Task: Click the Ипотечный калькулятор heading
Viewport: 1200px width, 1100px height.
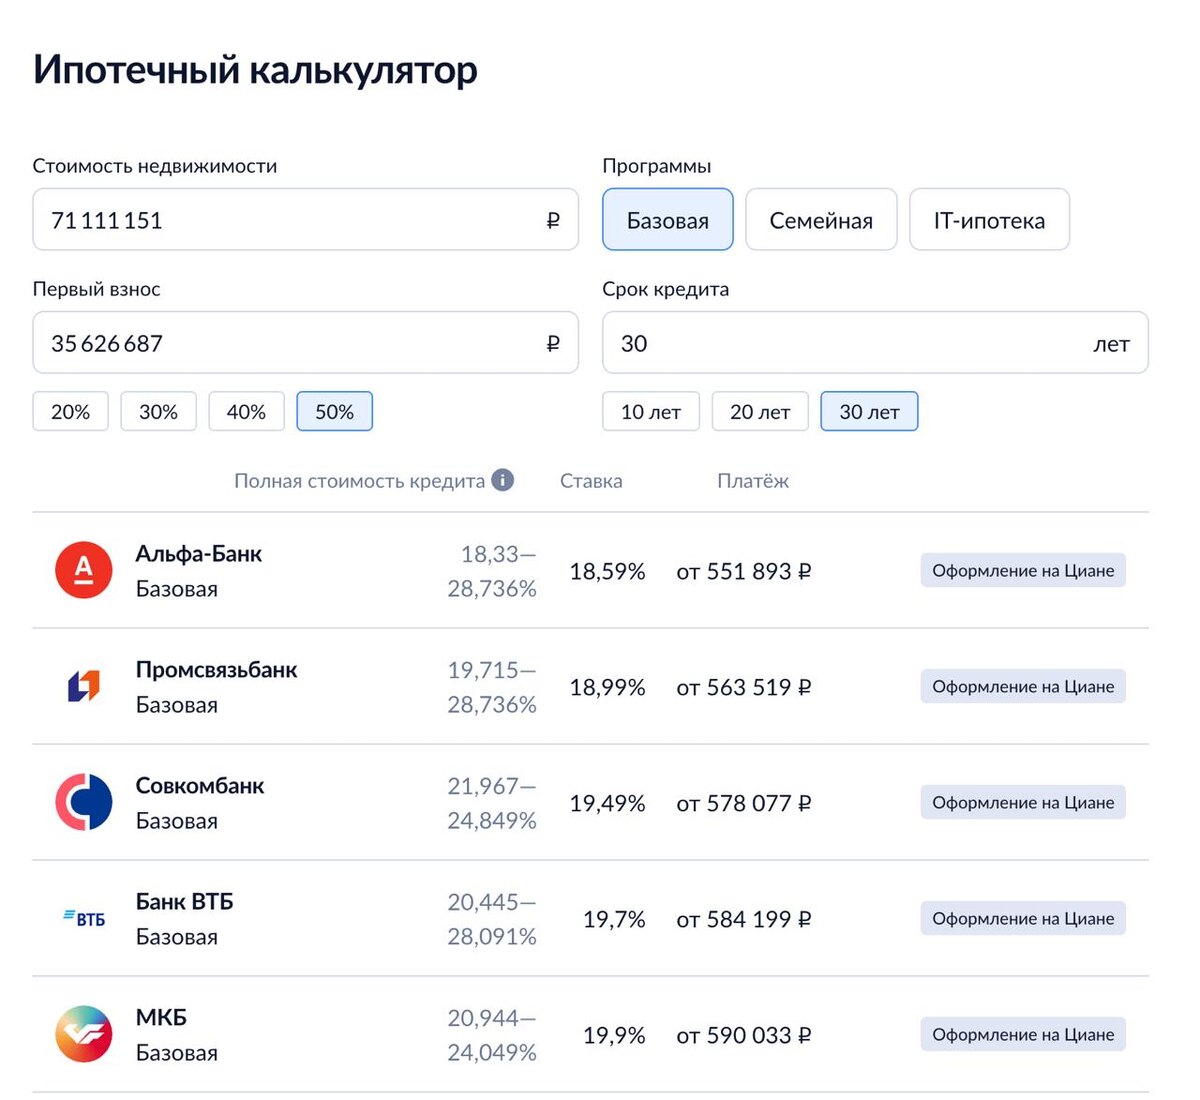Action: (x=255, y=70)
